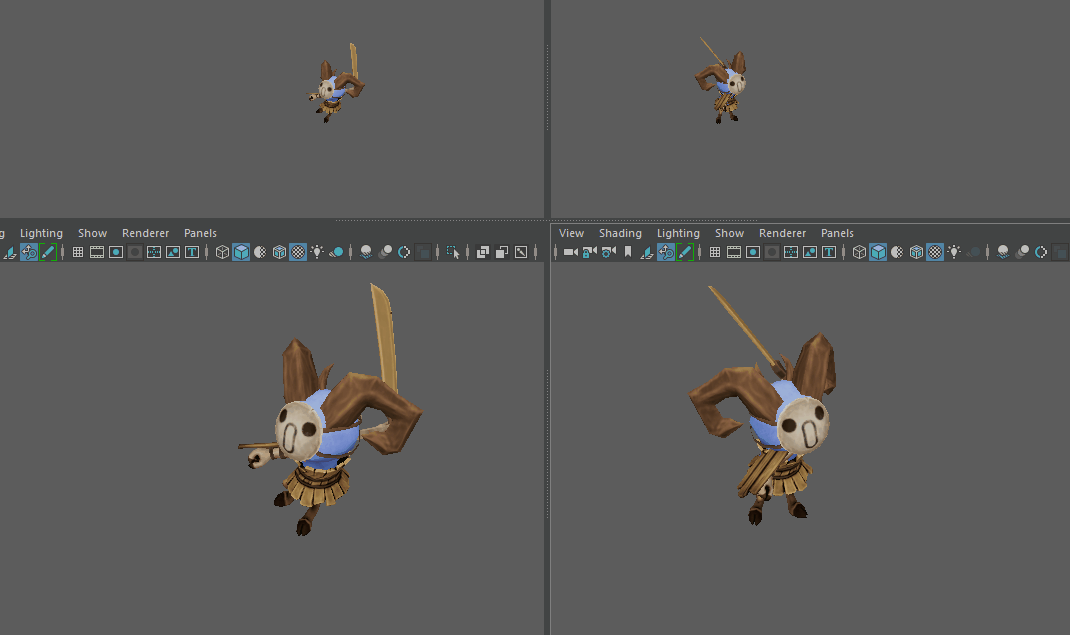Toggle Textured display in right panel
Image resolution: width=1070 pixels, height=635 pixels.
[x=936, y=252]
